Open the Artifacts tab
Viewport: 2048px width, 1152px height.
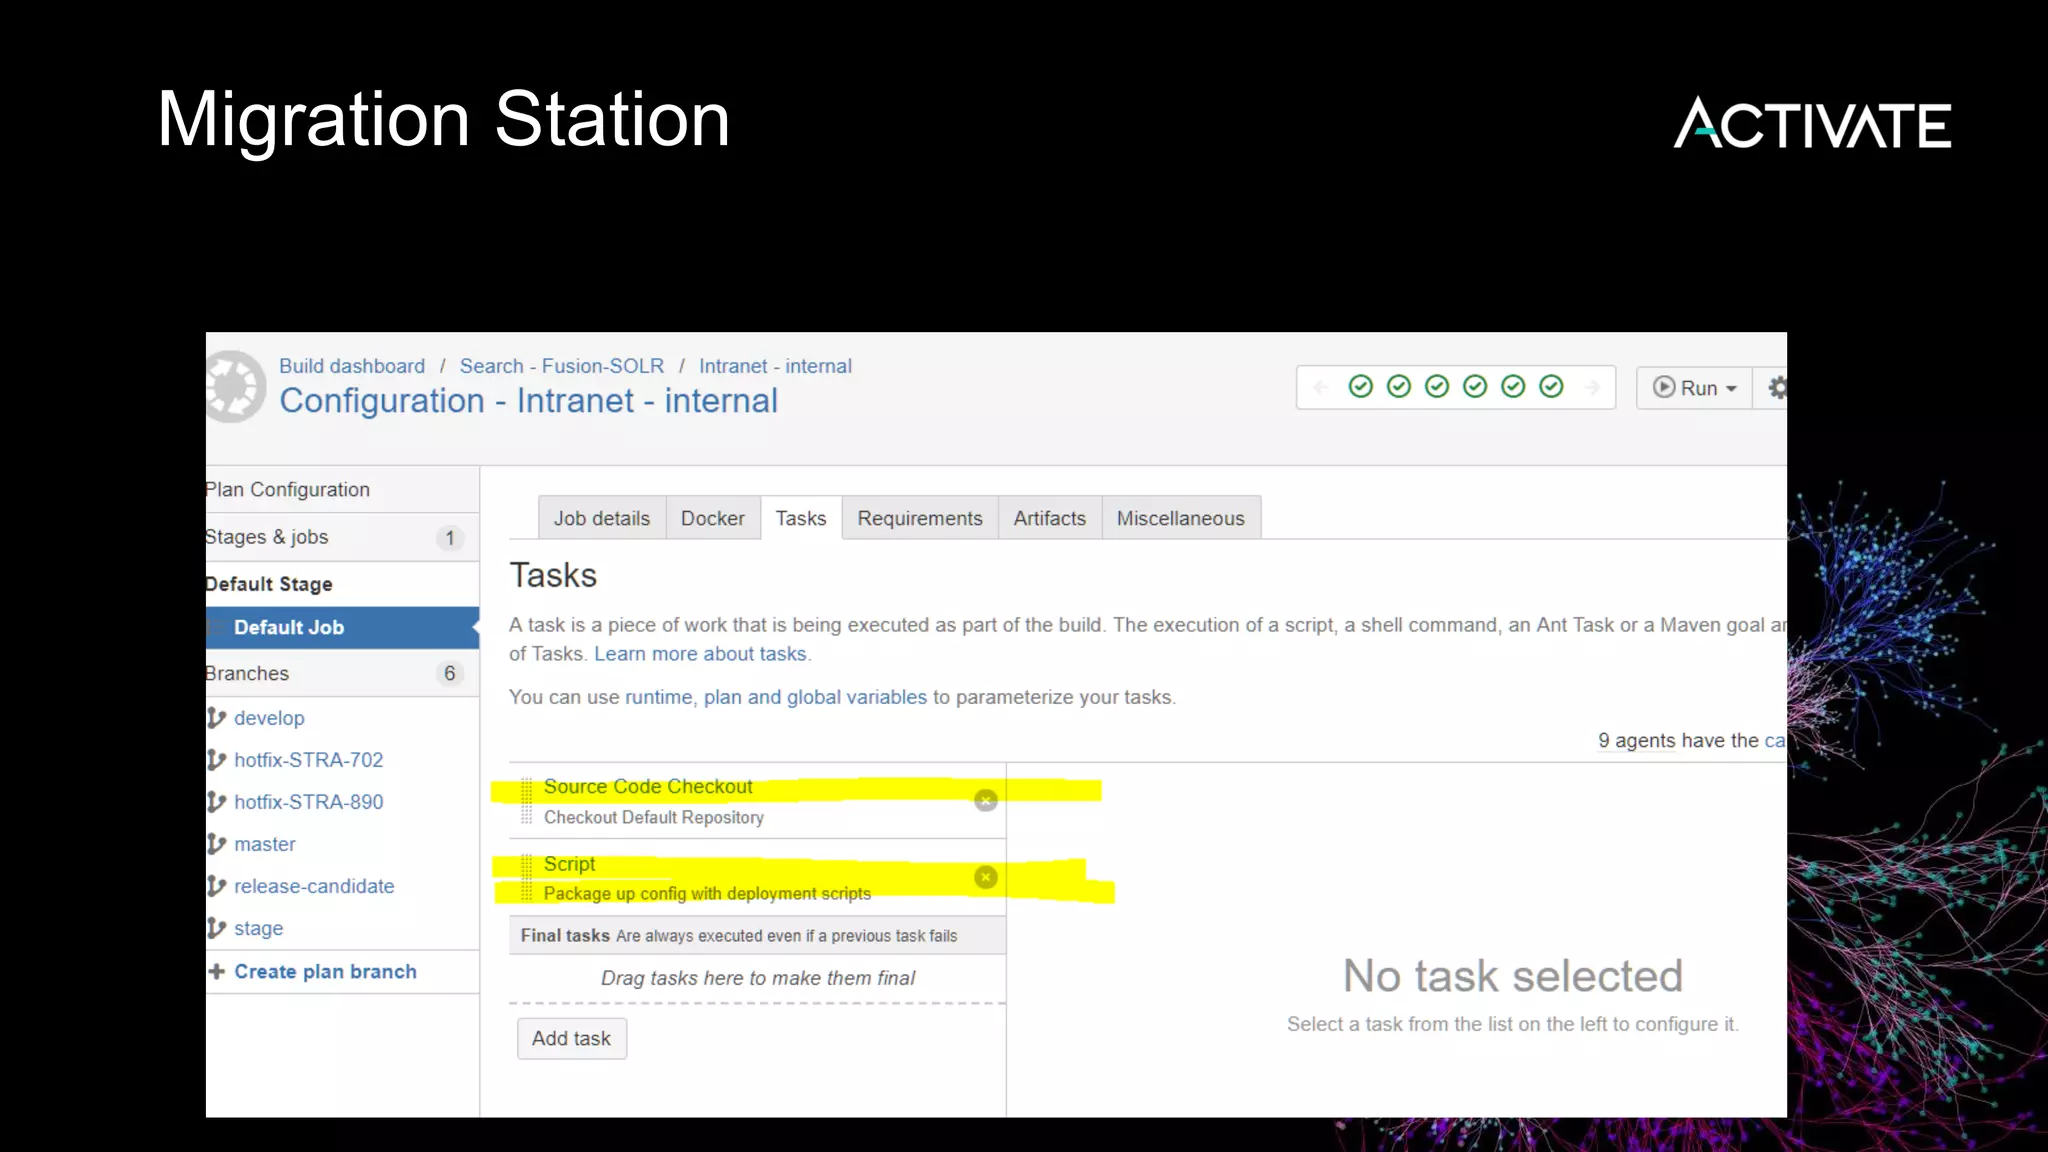(x=1050, y=518)
